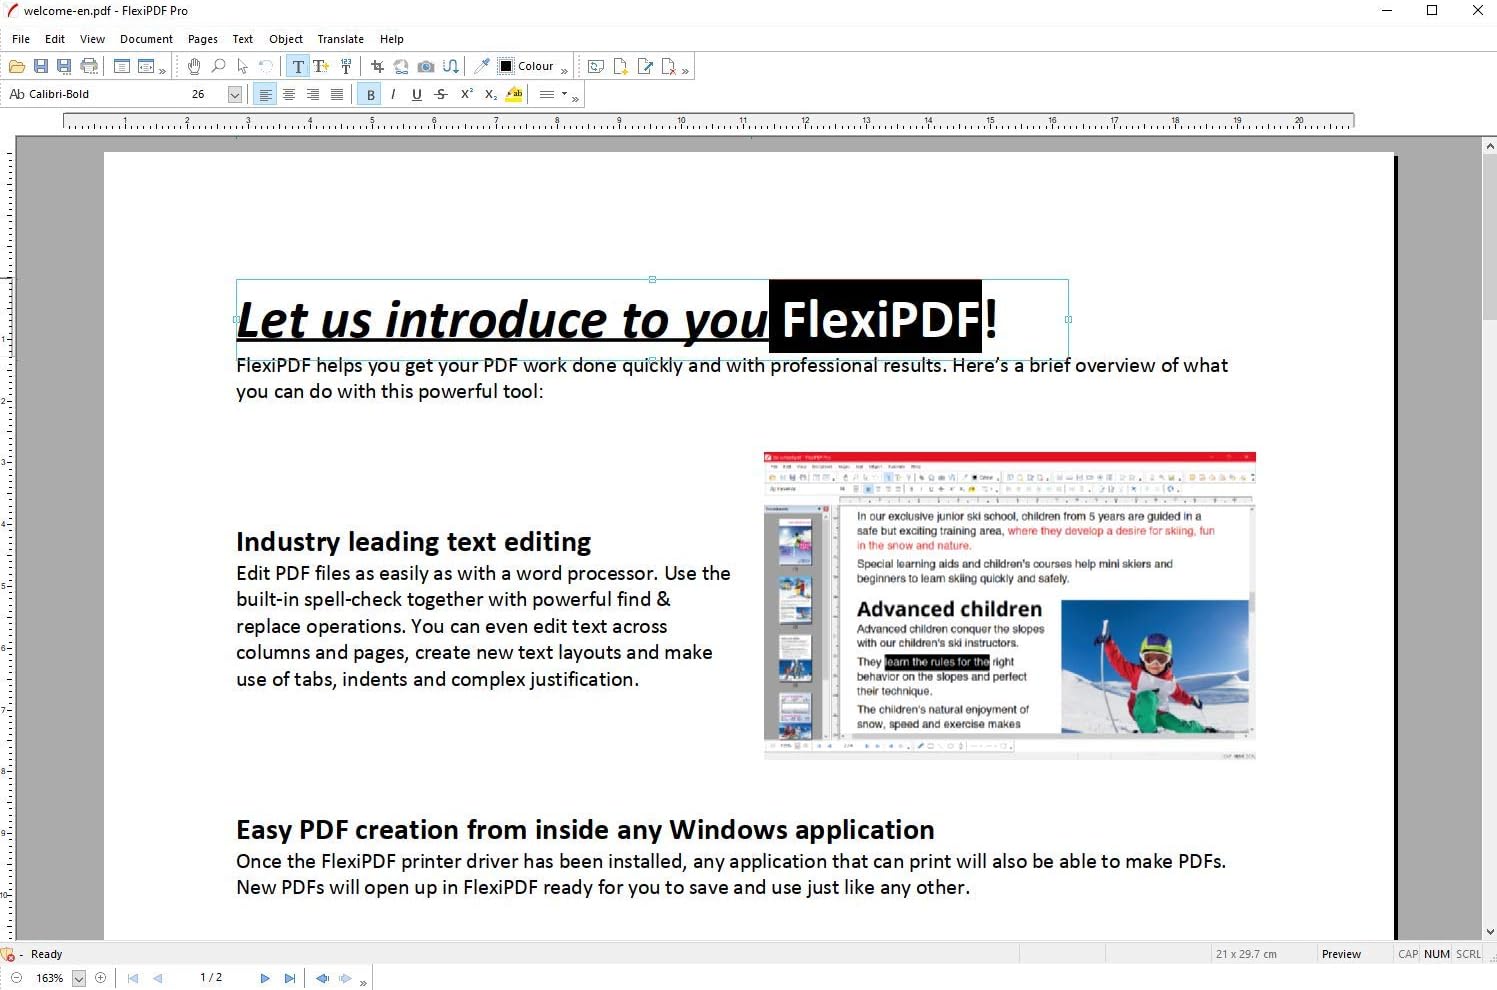Zoom in with the plus circle button
Viewport: 1497px width, 990px height.
click(100, 978)
